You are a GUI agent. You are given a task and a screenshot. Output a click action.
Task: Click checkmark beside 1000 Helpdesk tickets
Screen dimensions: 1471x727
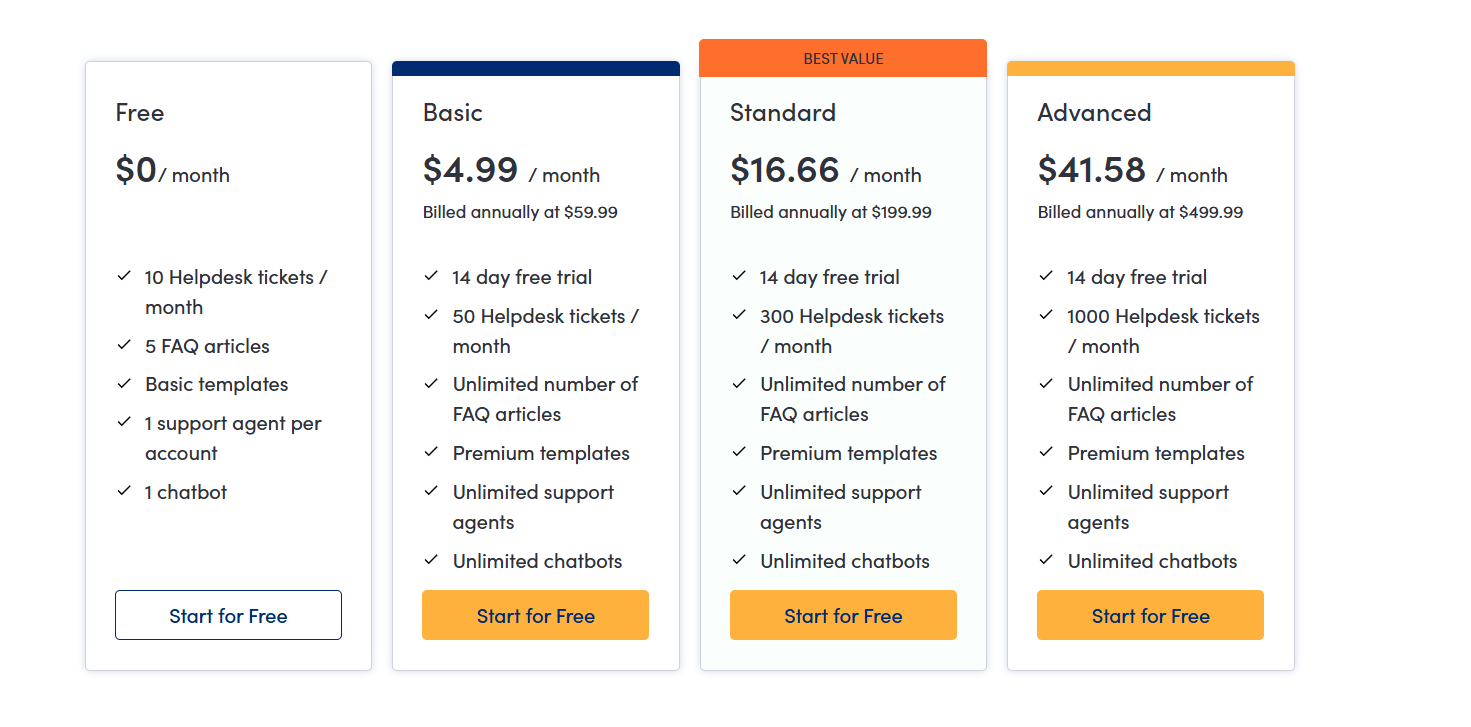(1046, 314)
